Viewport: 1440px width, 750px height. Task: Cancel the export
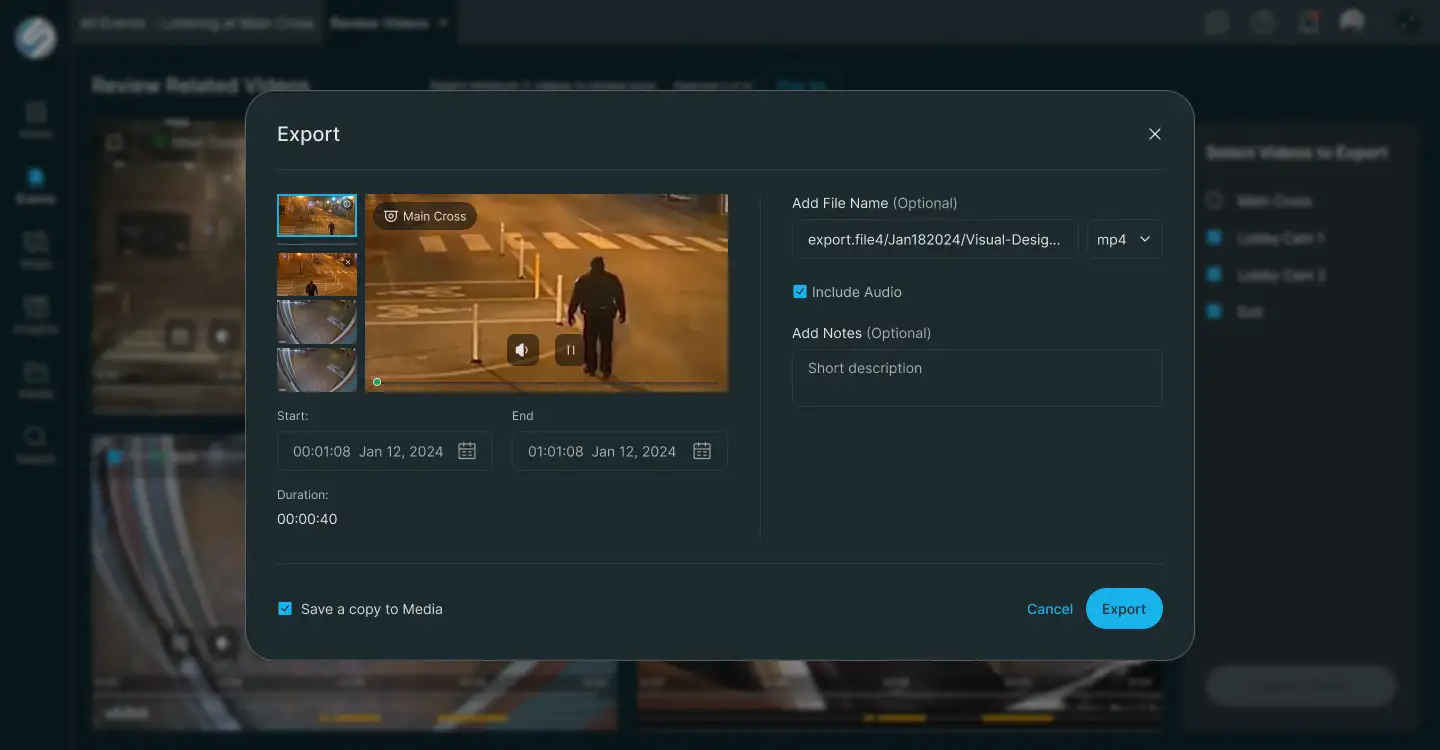(1050, 609)
